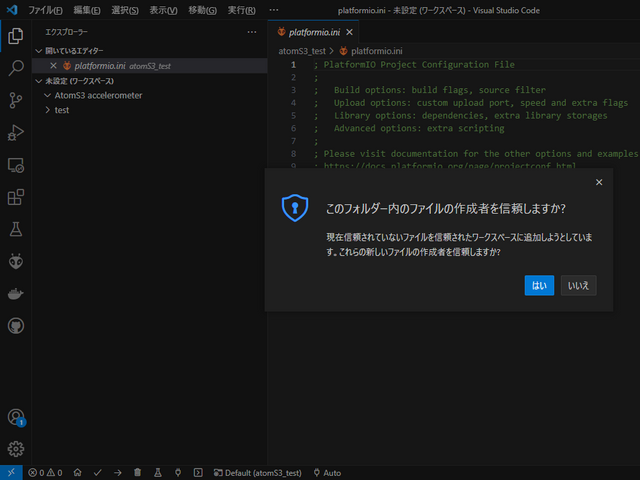The image size is (640, 480).
Task: Open Remote Explorer view icon
Action: click(16, 165)
